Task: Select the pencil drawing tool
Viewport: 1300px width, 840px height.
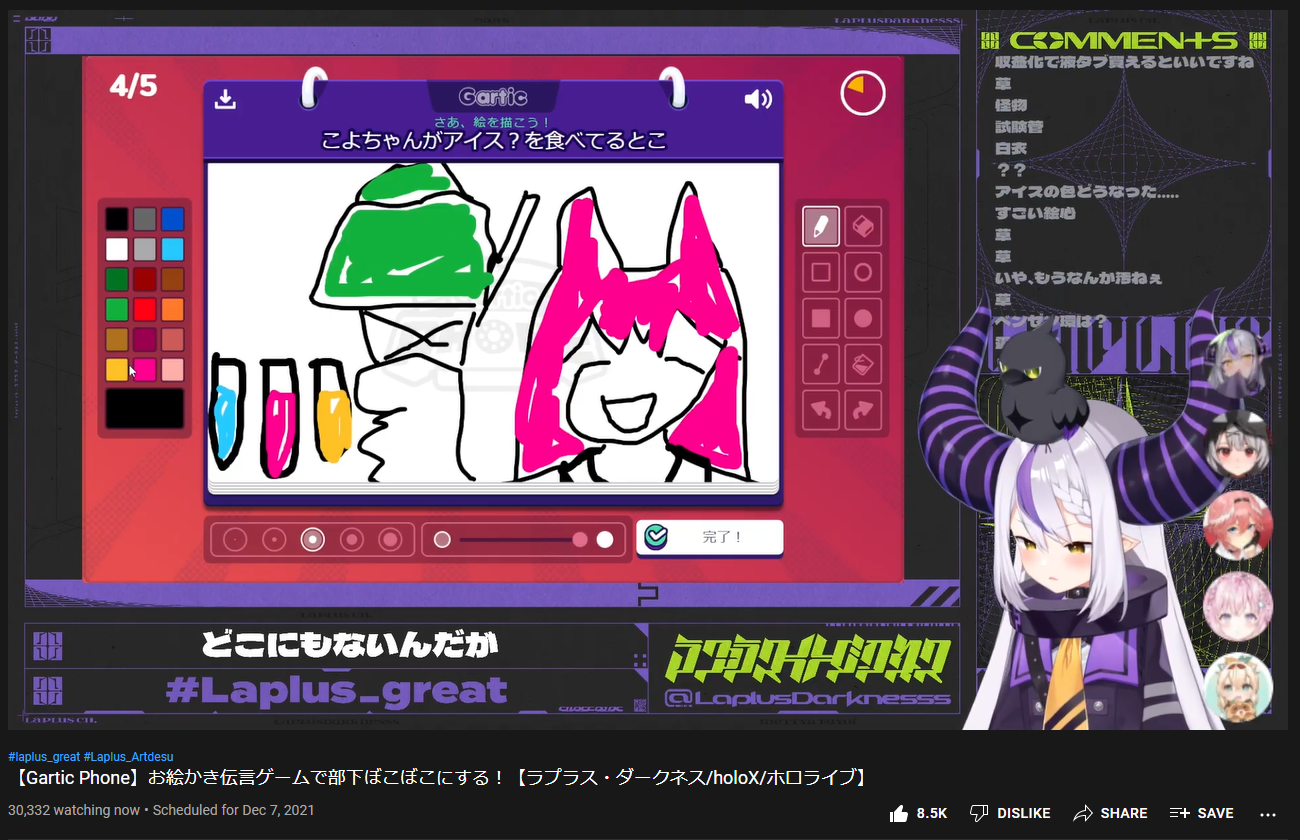Action: coord(821,227)
